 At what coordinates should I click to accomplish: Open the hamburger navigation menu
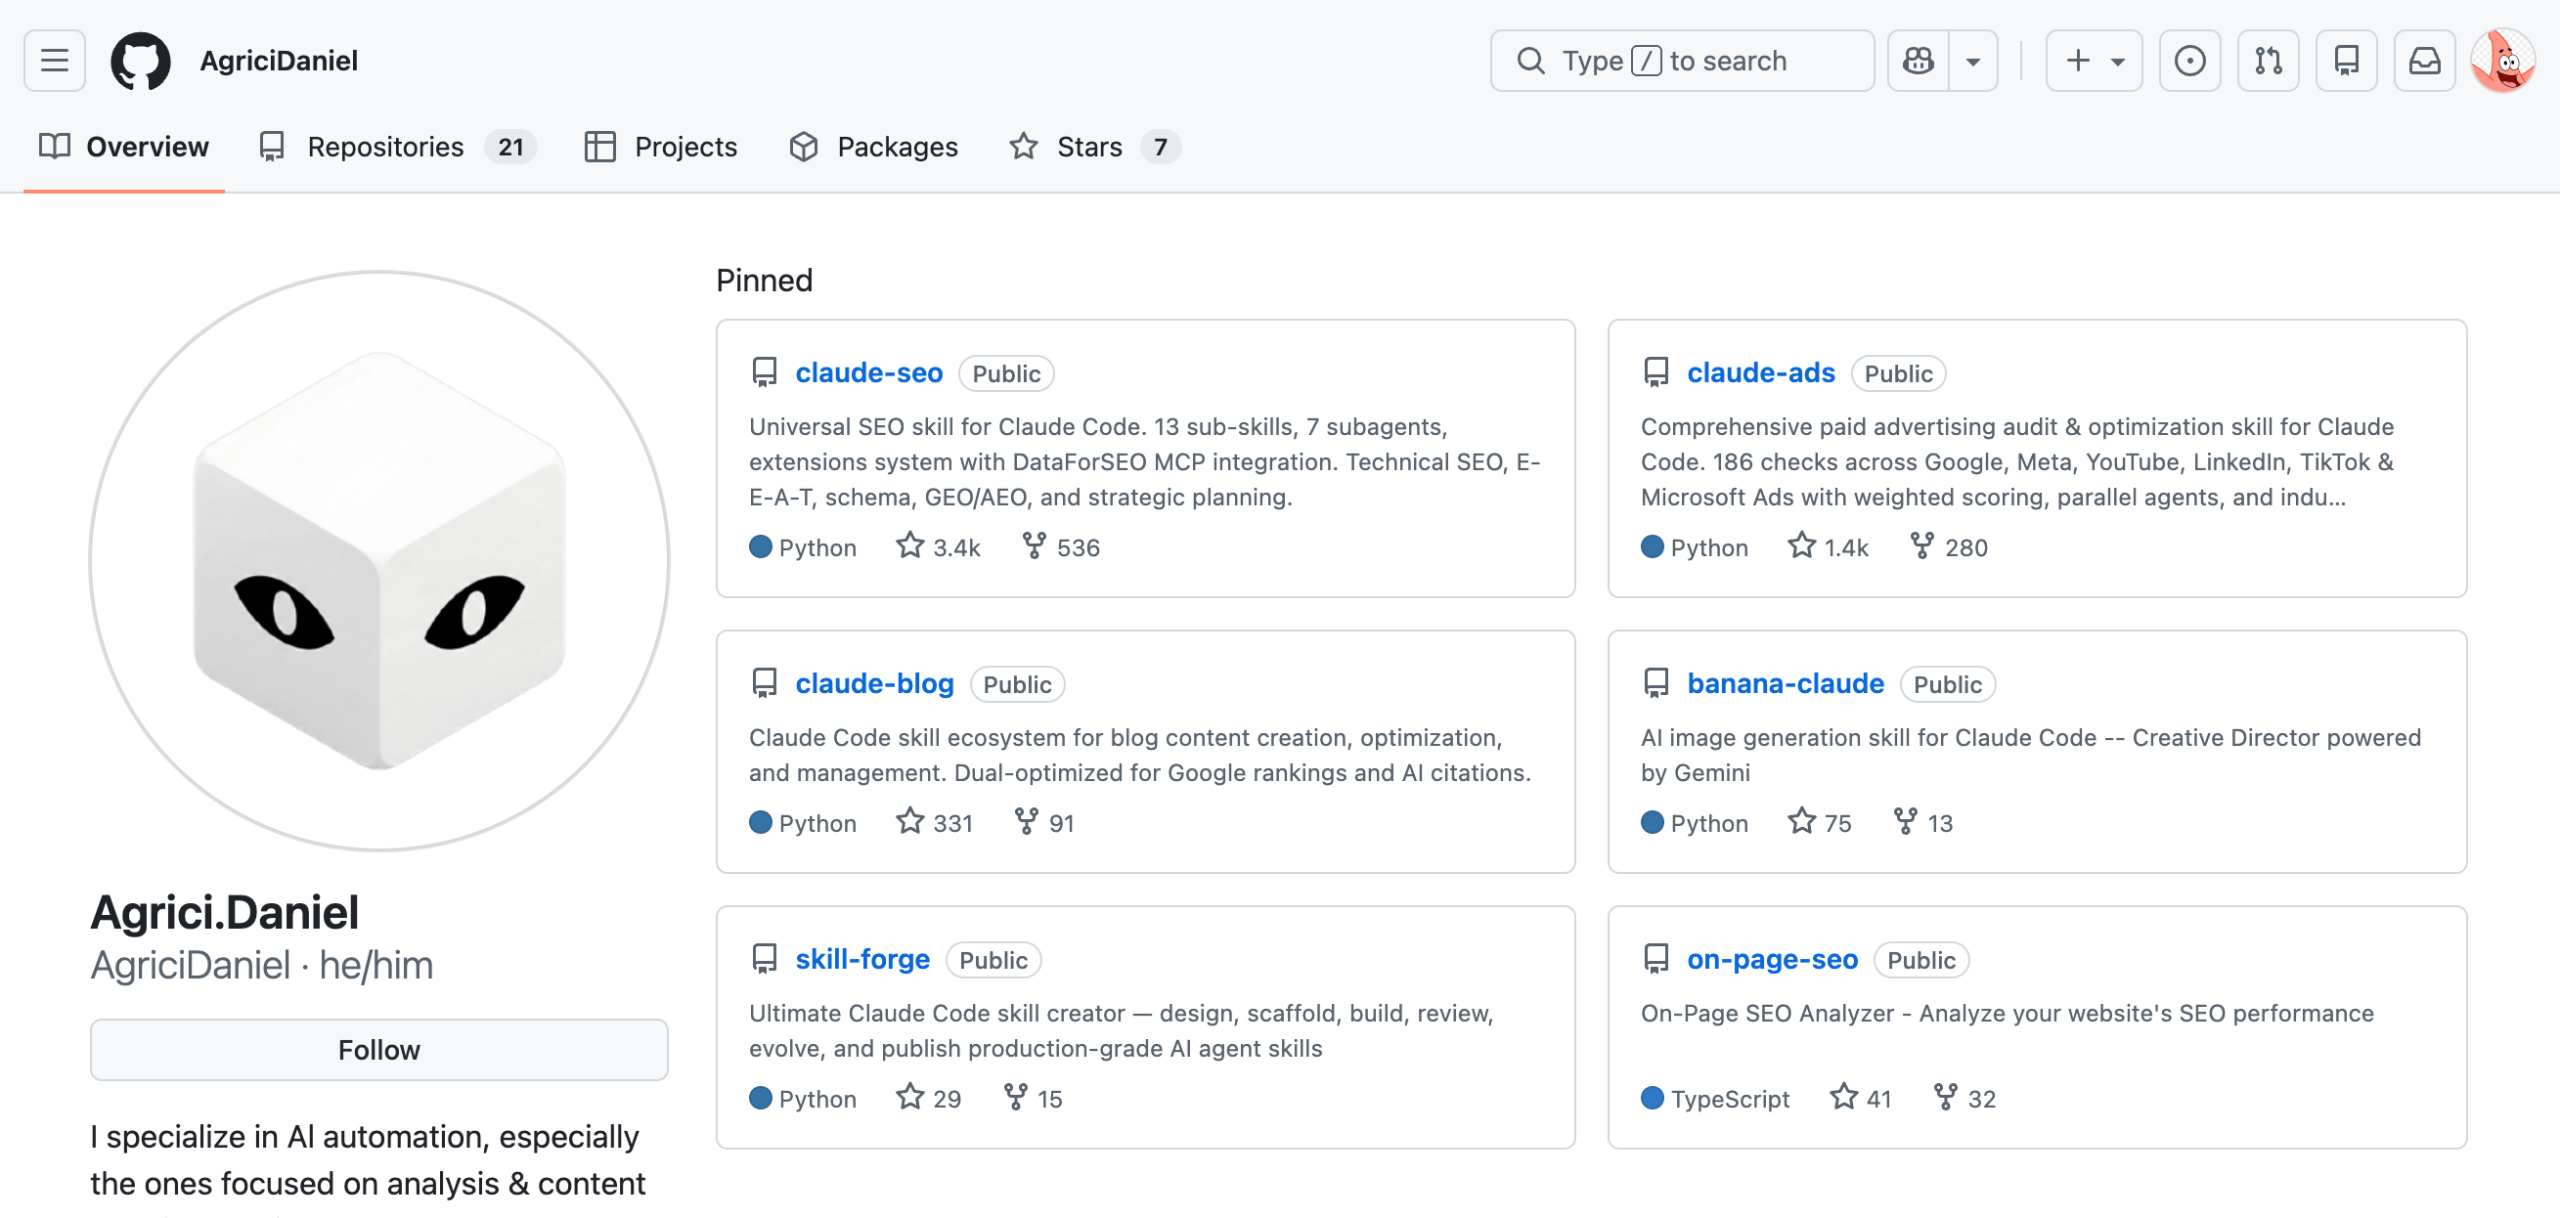click(54, 61)
